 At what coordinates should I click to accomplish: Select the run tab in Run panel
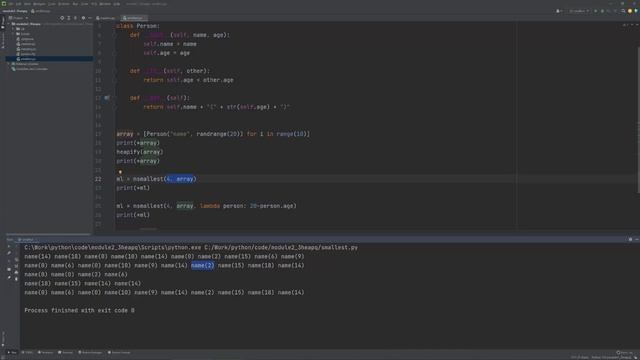pos(27,240)
